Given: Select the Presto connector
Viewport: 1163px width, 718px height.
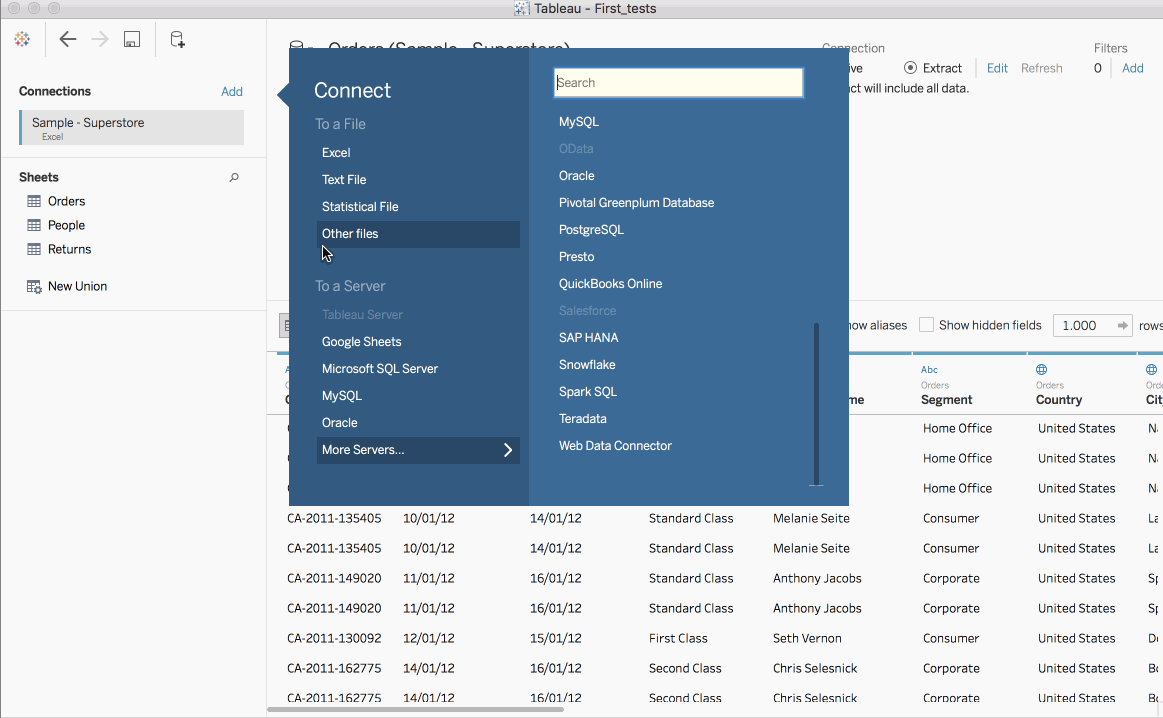Looking at the screenshot, I should [576, 257].
